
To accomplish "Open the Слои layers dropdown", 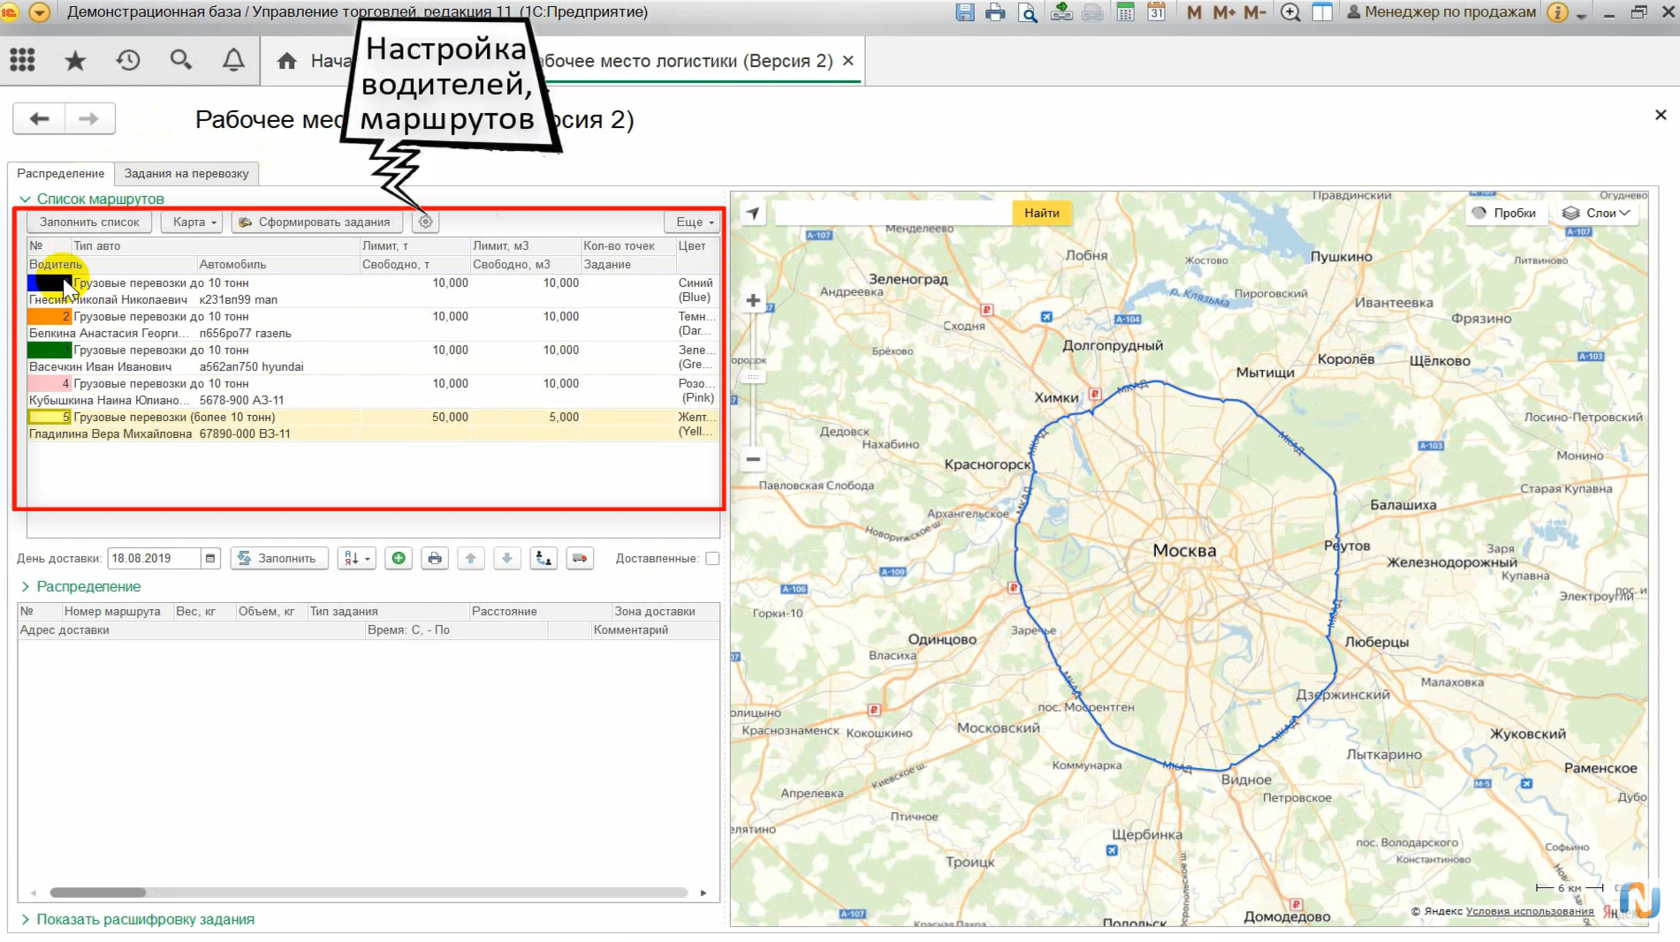I will coord(1596,212).
